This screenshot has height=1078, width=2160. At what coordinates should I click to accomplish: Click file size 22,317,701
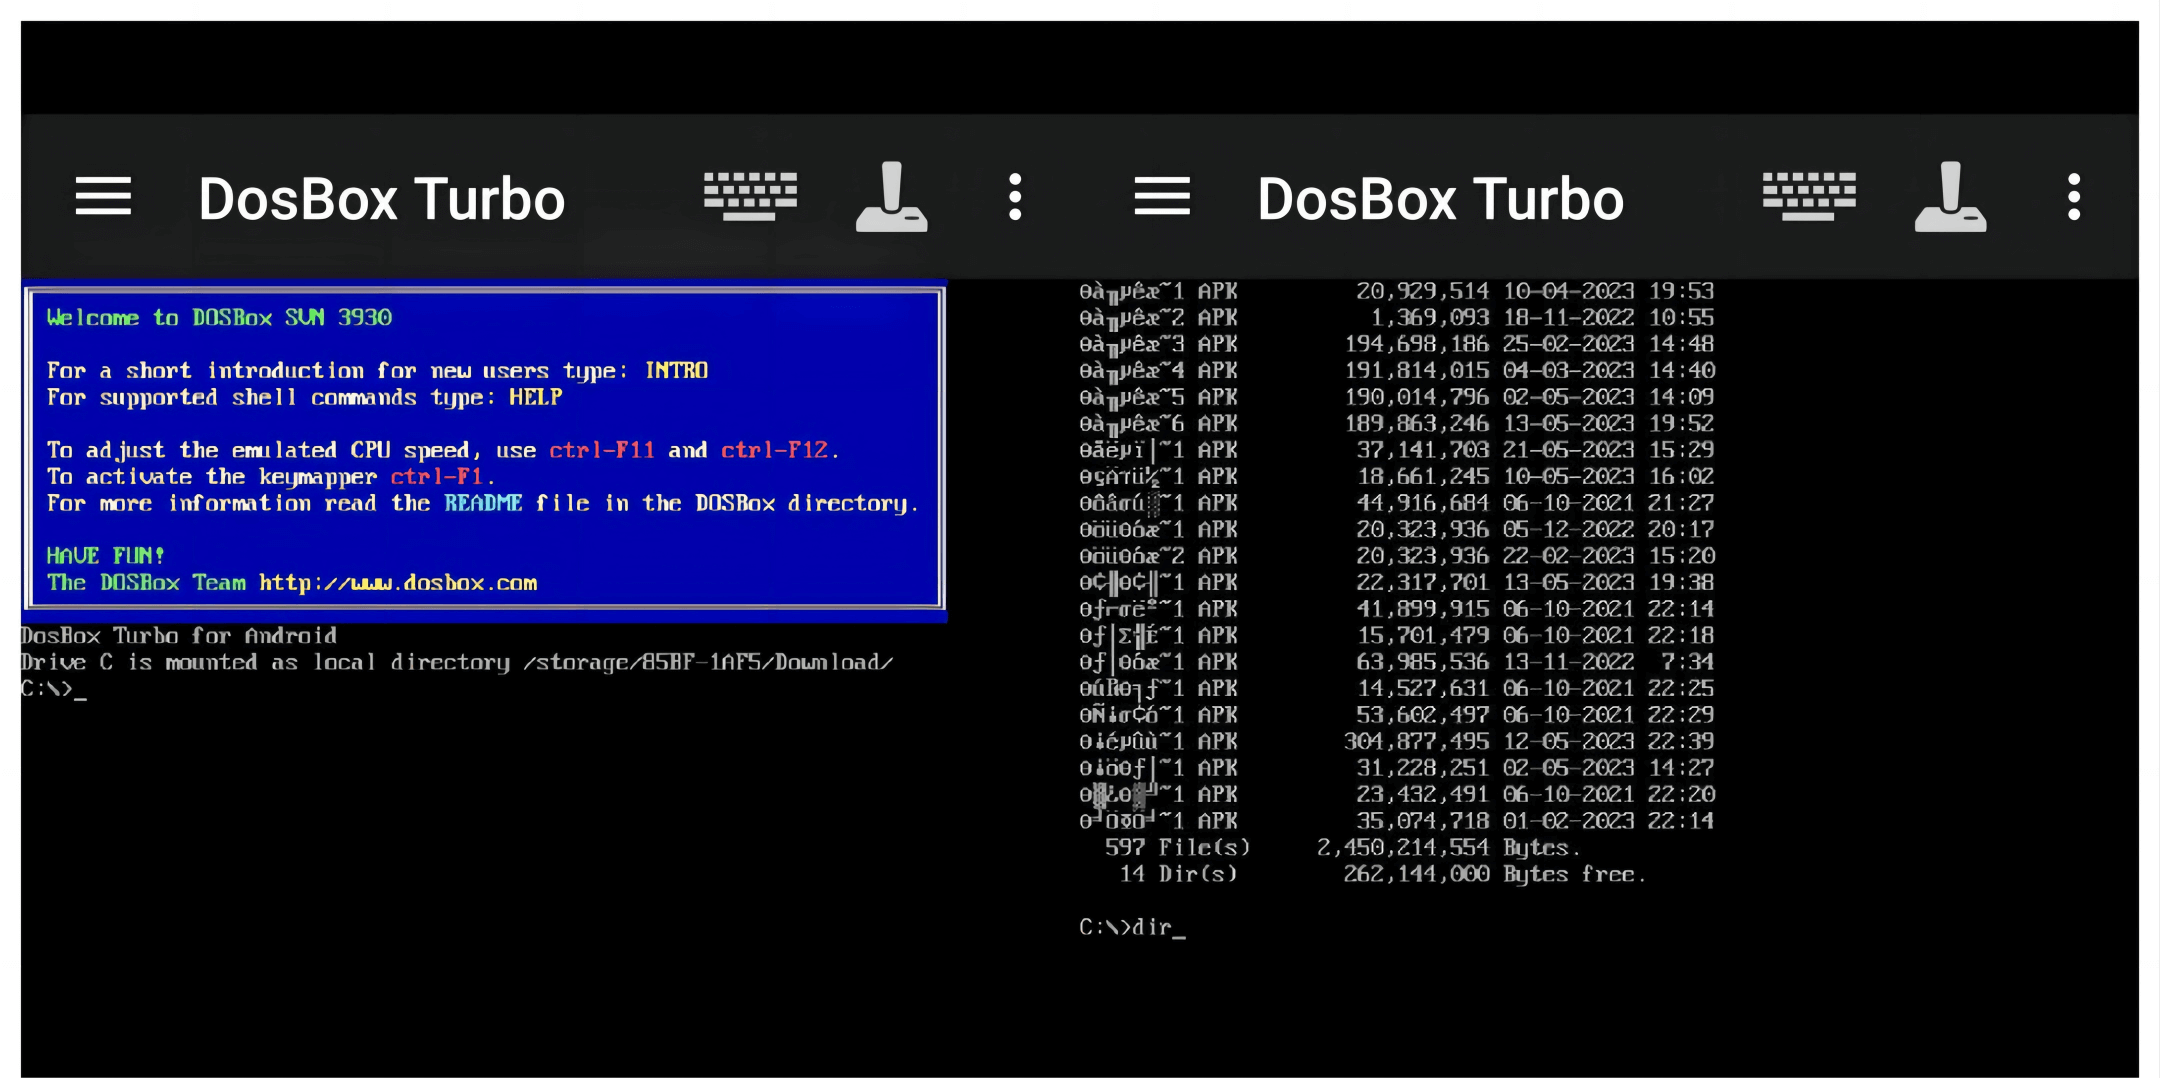(1422, 583)
